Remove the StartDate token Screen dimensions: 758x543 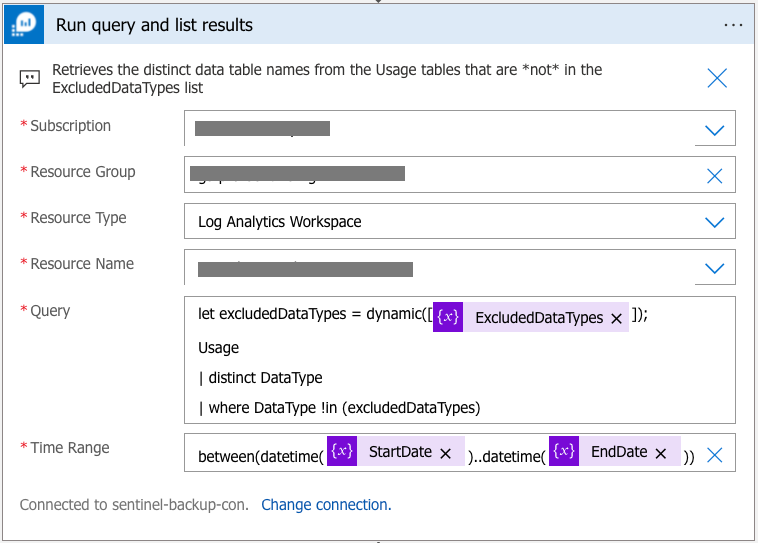coord(446,453)
